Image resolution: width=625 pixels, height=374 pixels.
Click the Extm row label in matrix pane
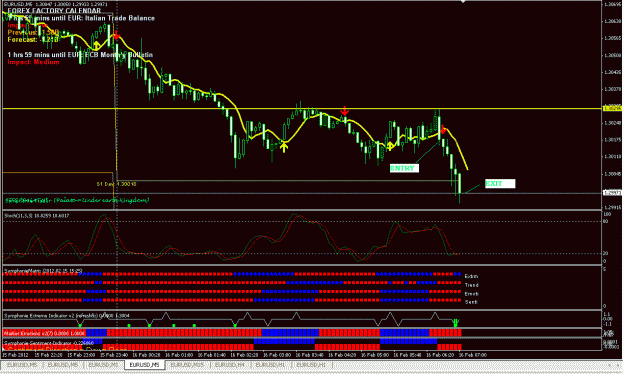click(471, 276)
